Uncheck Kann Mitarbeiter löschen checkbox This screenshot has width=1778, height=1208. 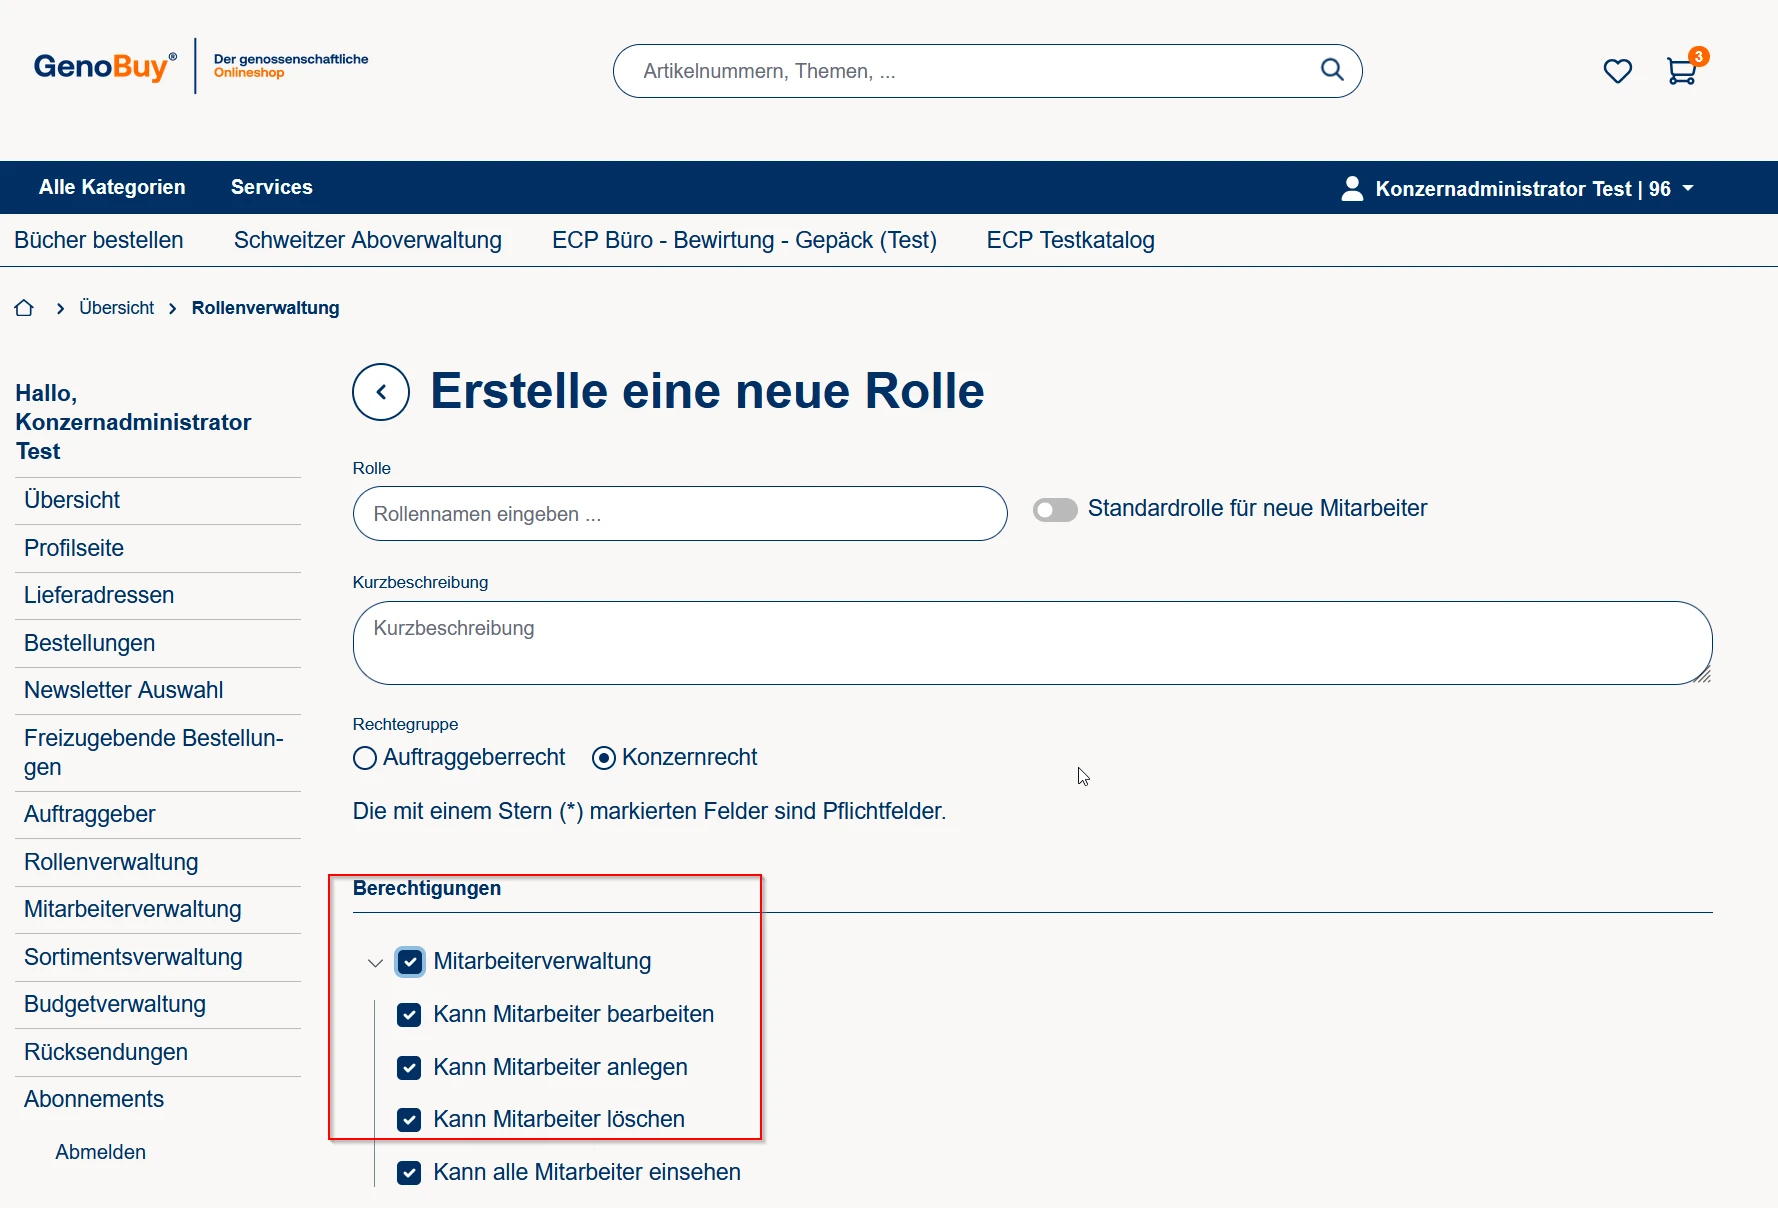point(409,1120)
